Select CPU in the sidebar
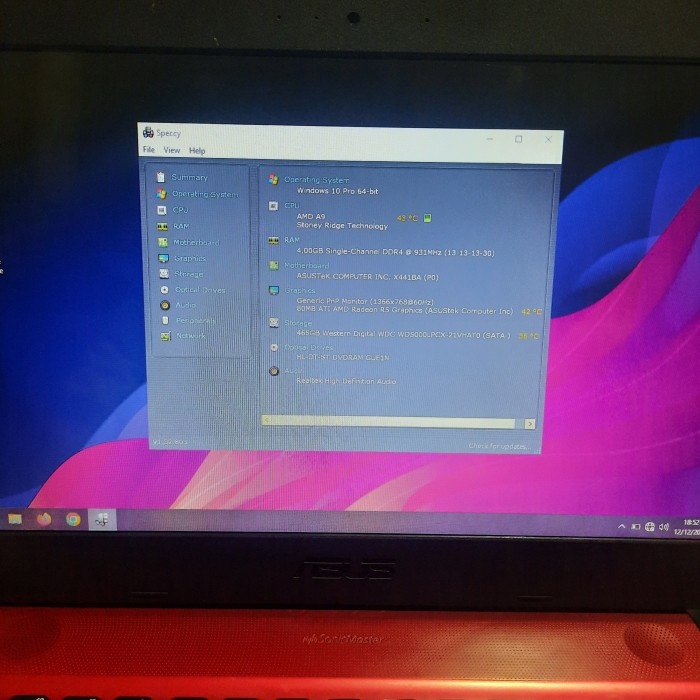The image size is (700, 700). point(180,210)
